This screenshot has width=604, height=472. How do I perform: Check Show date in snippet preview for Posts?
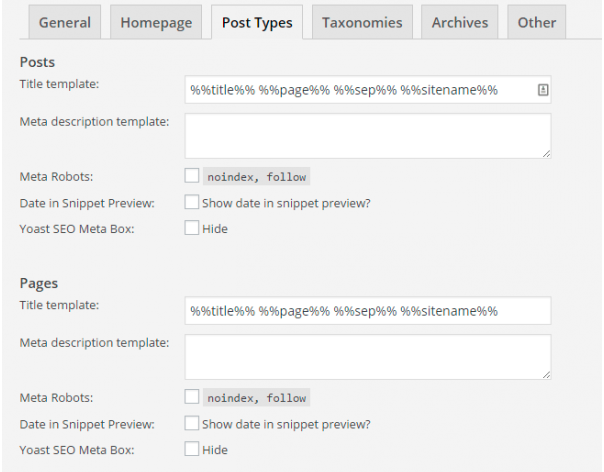[x=192, y=203]
